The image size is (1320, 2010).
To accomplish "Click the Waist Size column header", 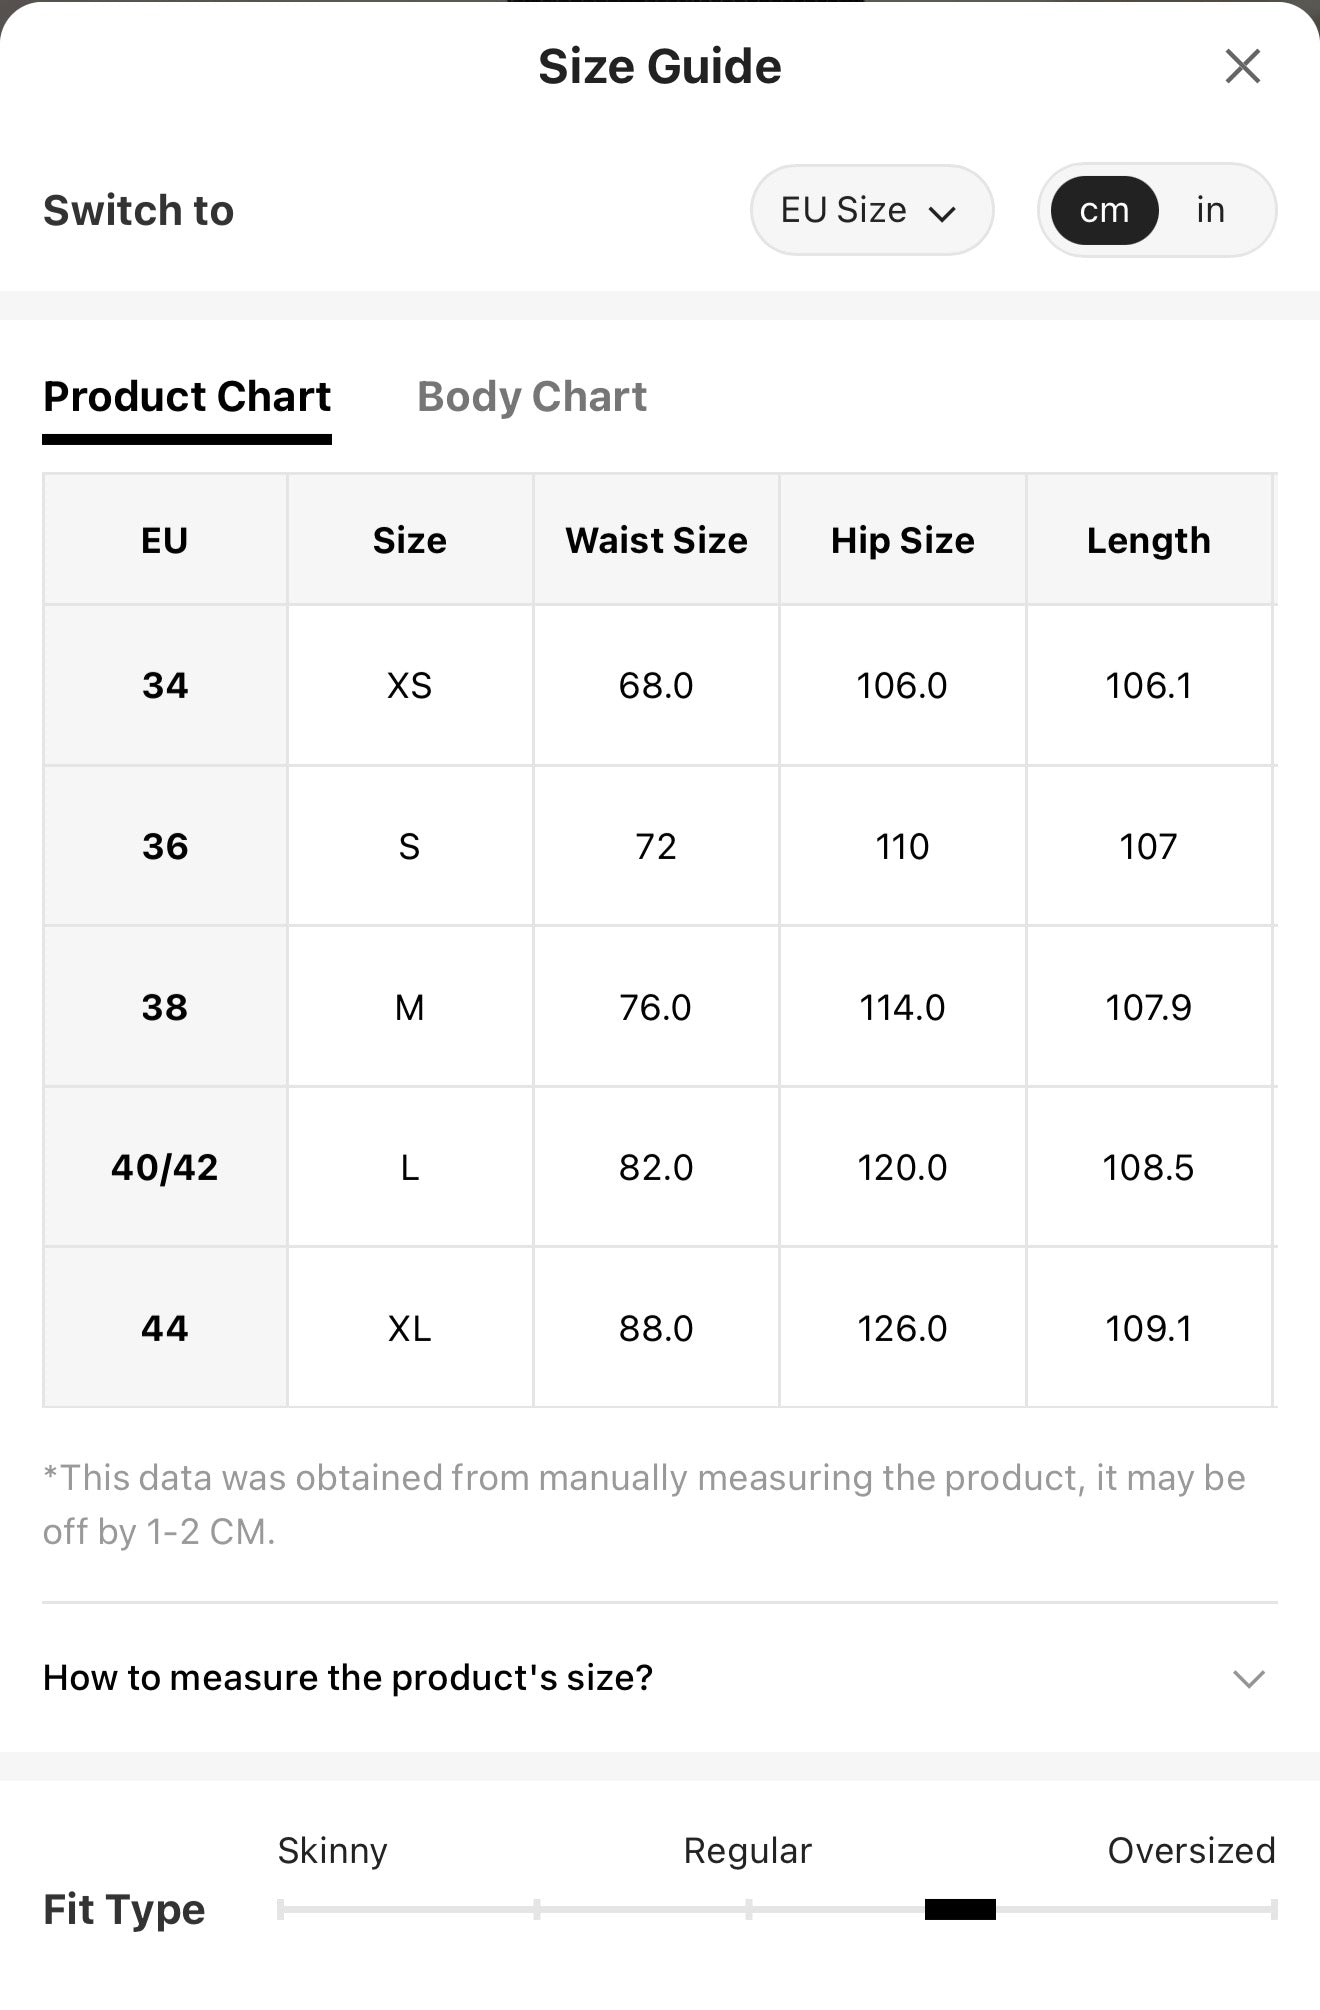I will click(656, 540).
